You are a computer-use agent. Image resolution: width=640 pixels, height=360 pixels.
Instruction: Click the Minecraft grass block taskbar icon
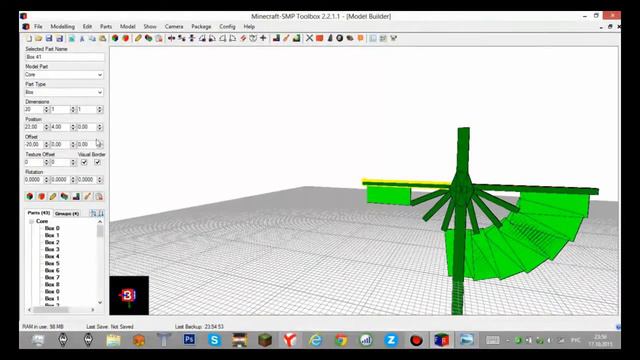(265, 340)
